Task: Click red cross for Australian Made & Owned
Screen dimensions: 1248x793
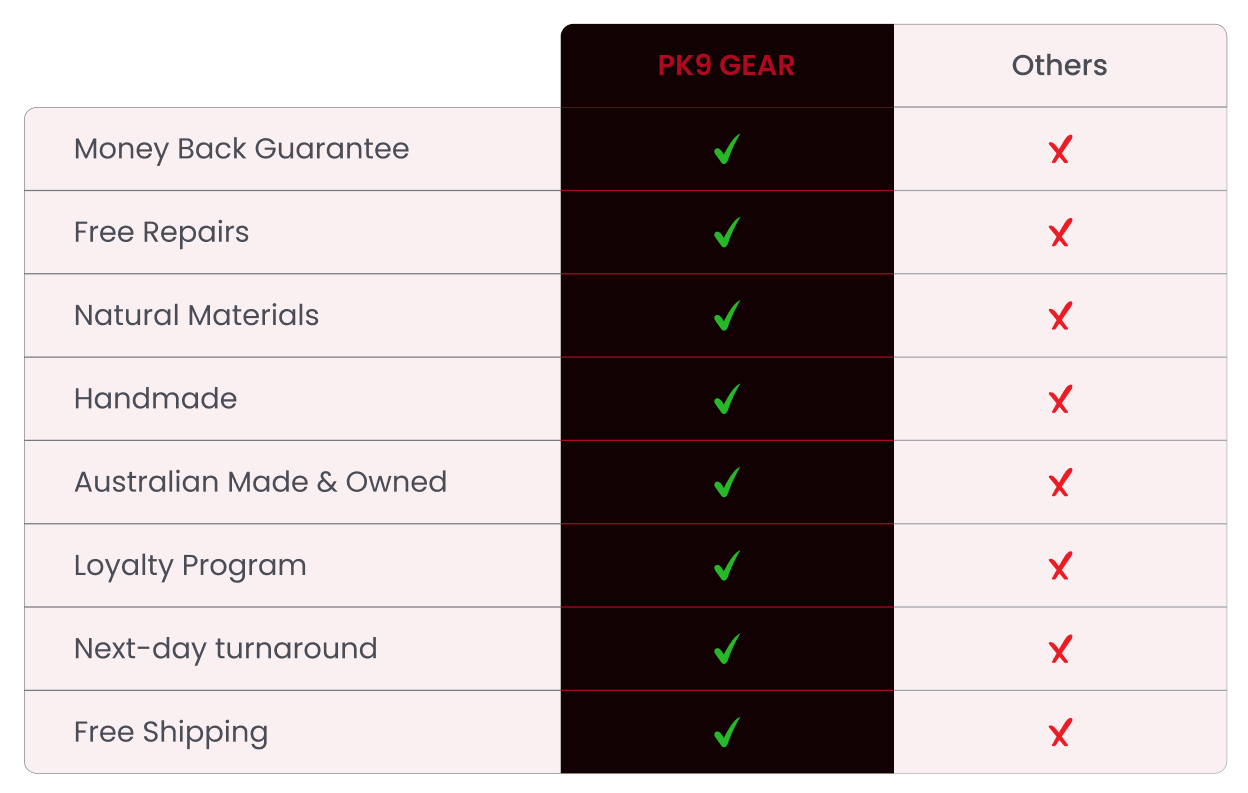Action: point(1060,484)
